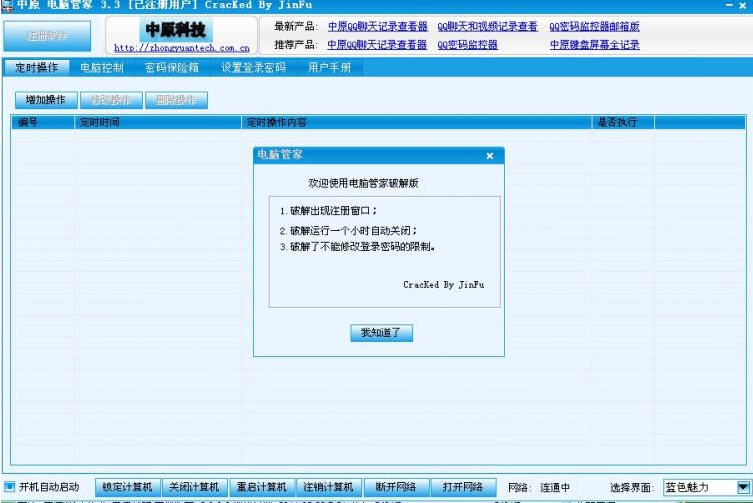Click the CracKed By JinFu text in dialog

coord(444,284)
